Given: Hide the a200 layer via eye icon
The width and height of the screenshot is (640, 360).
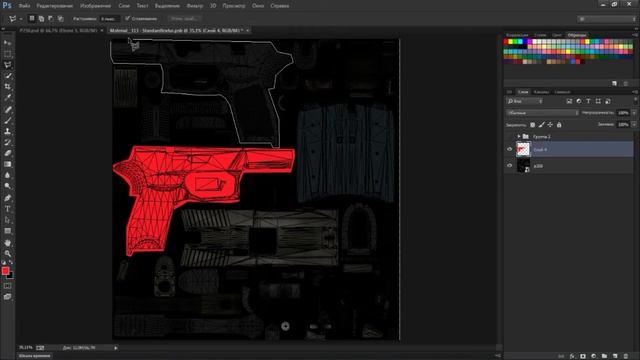Looking at the screenshot, I should pyautogui.click(x=509, y=166).
